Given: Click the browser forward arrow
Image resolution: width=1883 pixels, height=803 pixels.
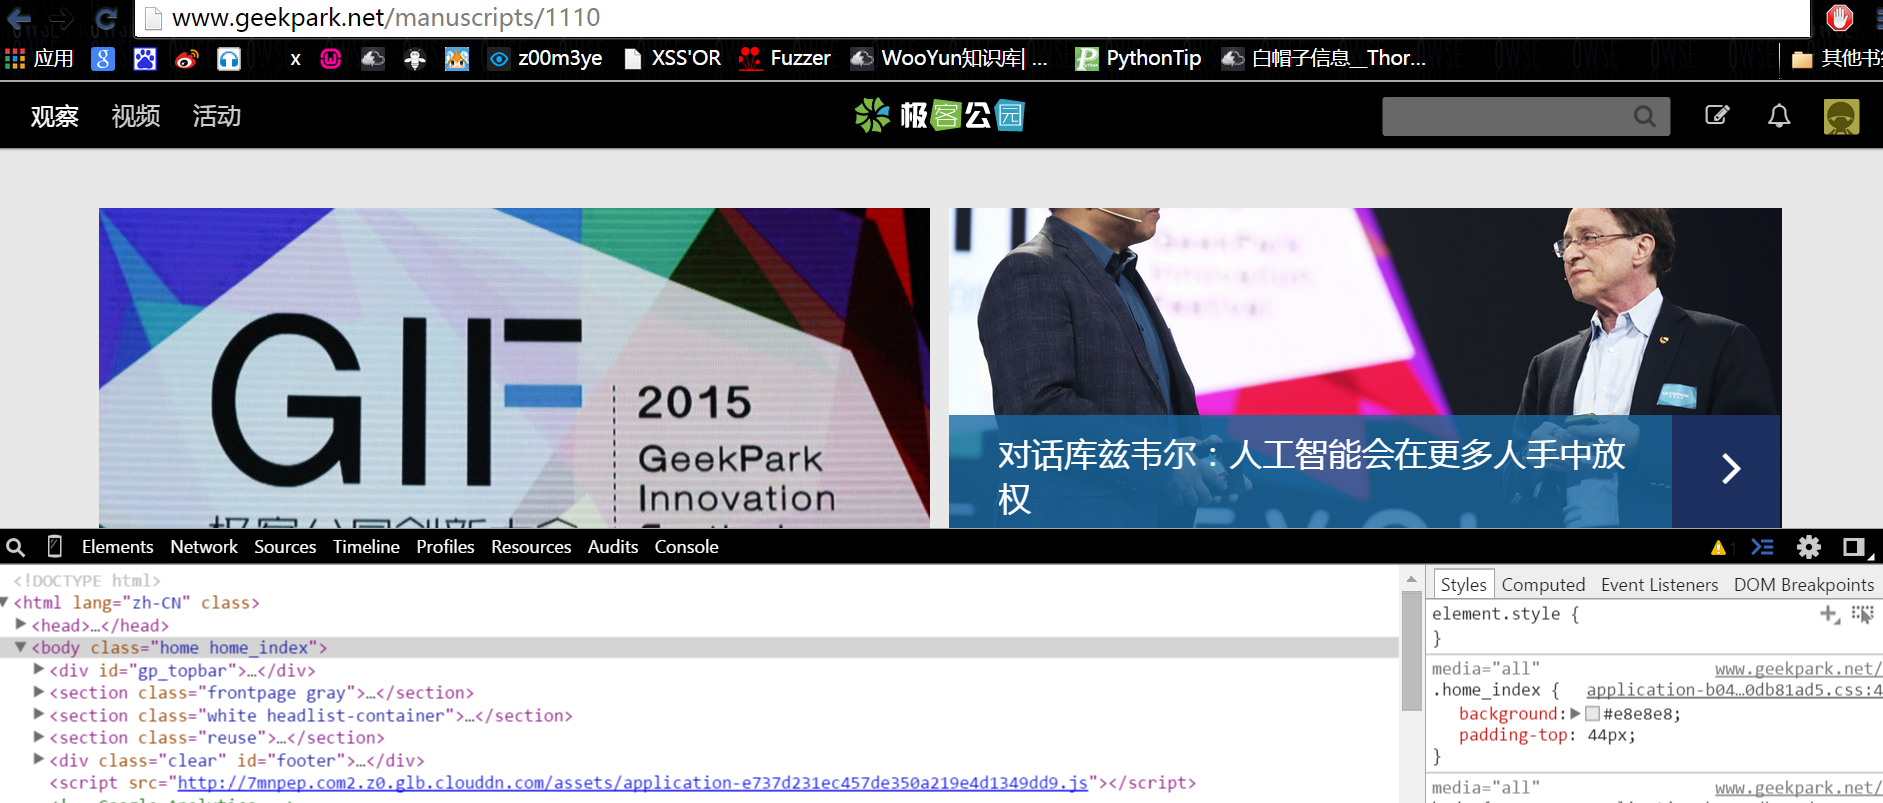Looking at the screenshot, I should click(62, 17).
